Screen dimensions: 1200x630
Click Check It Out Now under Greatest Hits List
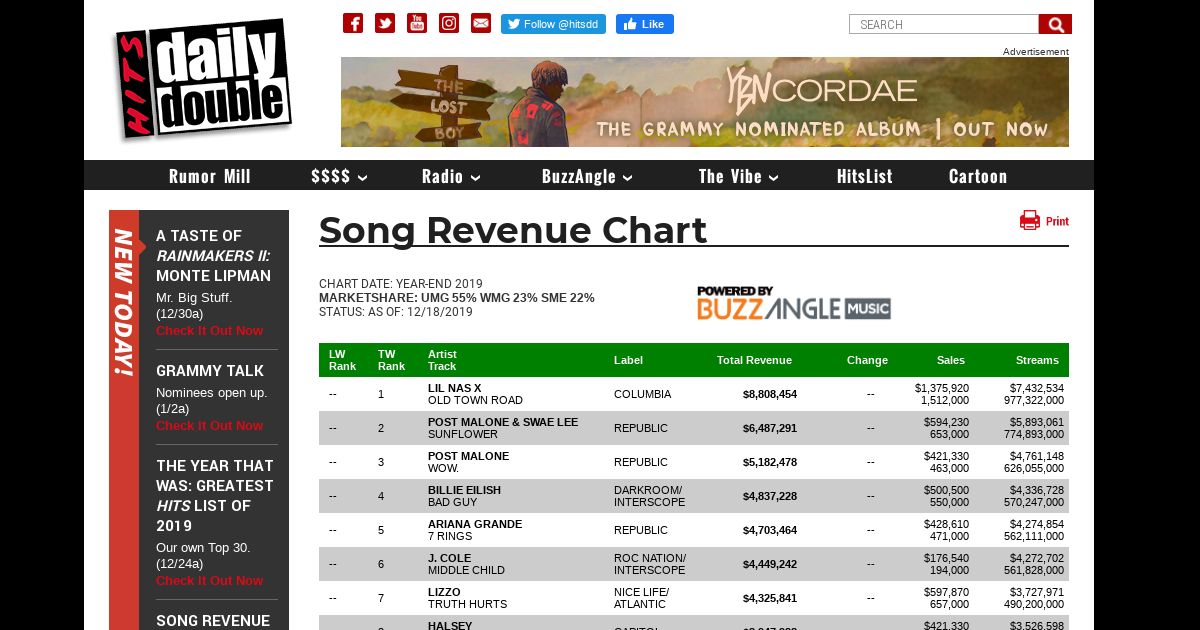point(209,581)
